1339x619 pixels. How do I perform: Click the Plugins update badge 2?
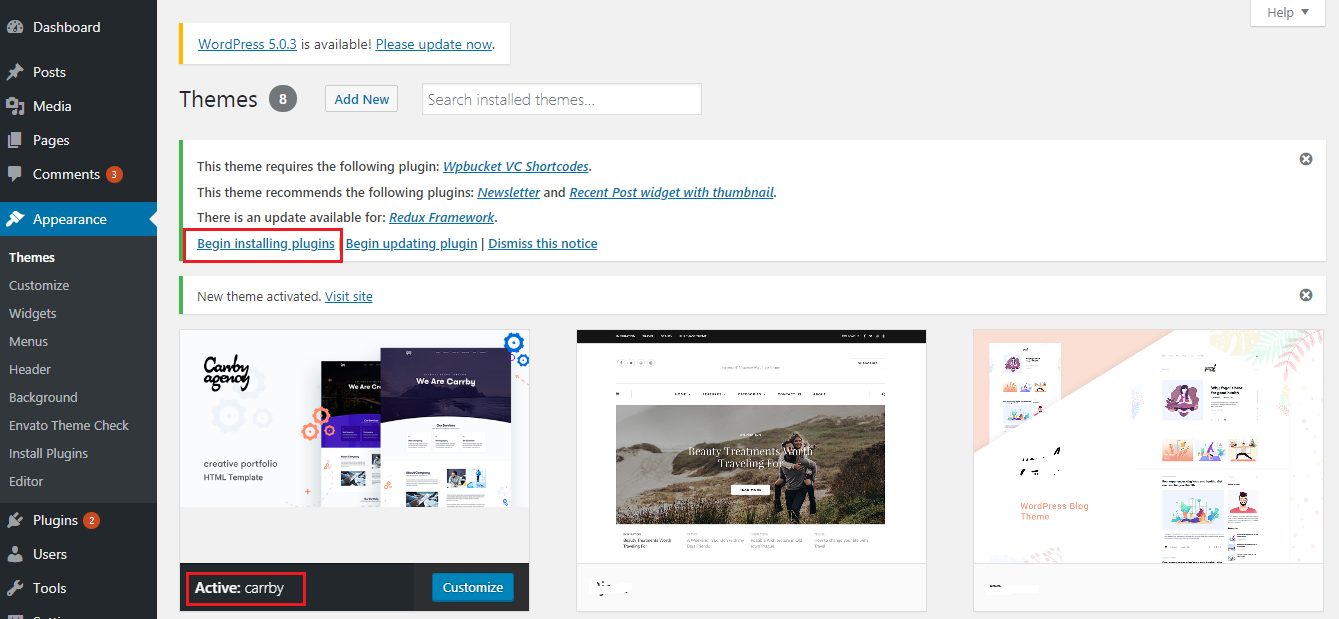pos(91,520)
